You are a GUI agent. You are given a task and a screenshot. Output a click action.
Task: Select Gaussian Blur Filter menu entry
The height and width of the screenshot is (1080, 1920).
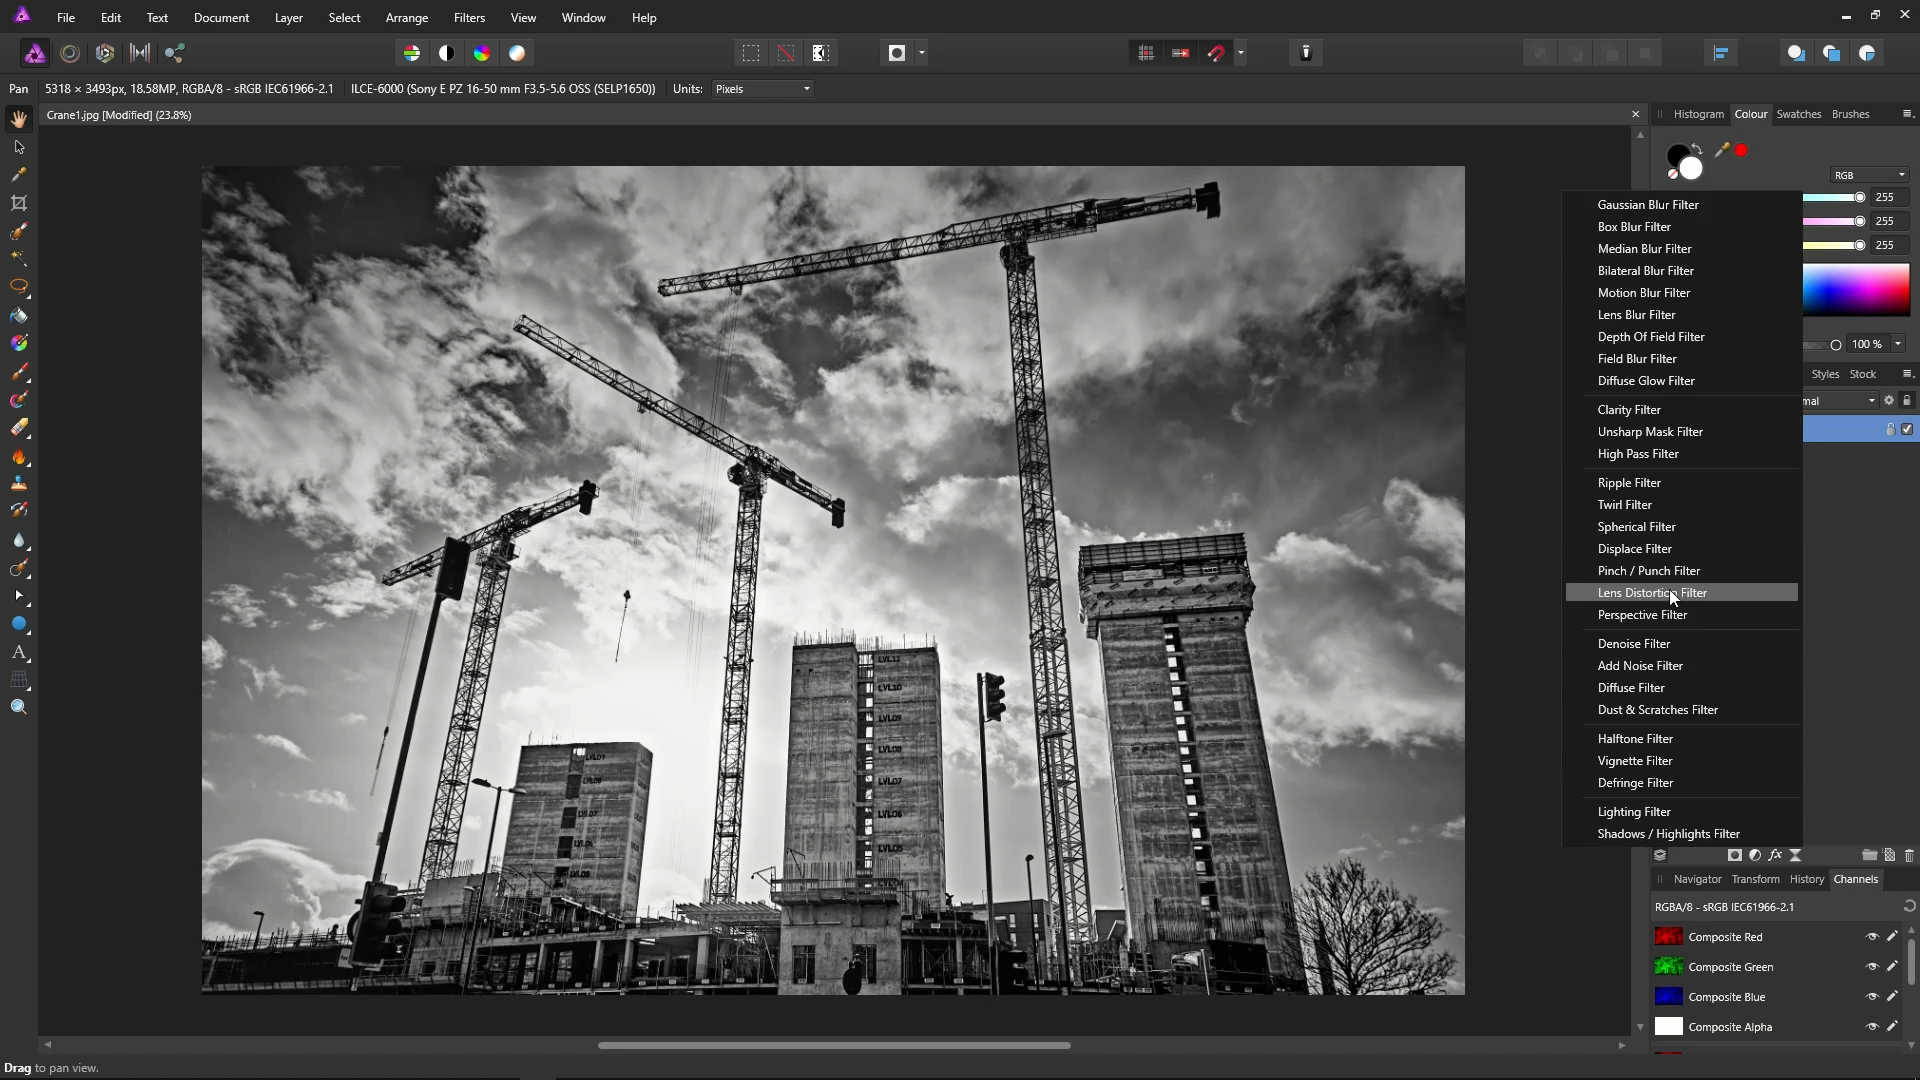[1647, 205]
